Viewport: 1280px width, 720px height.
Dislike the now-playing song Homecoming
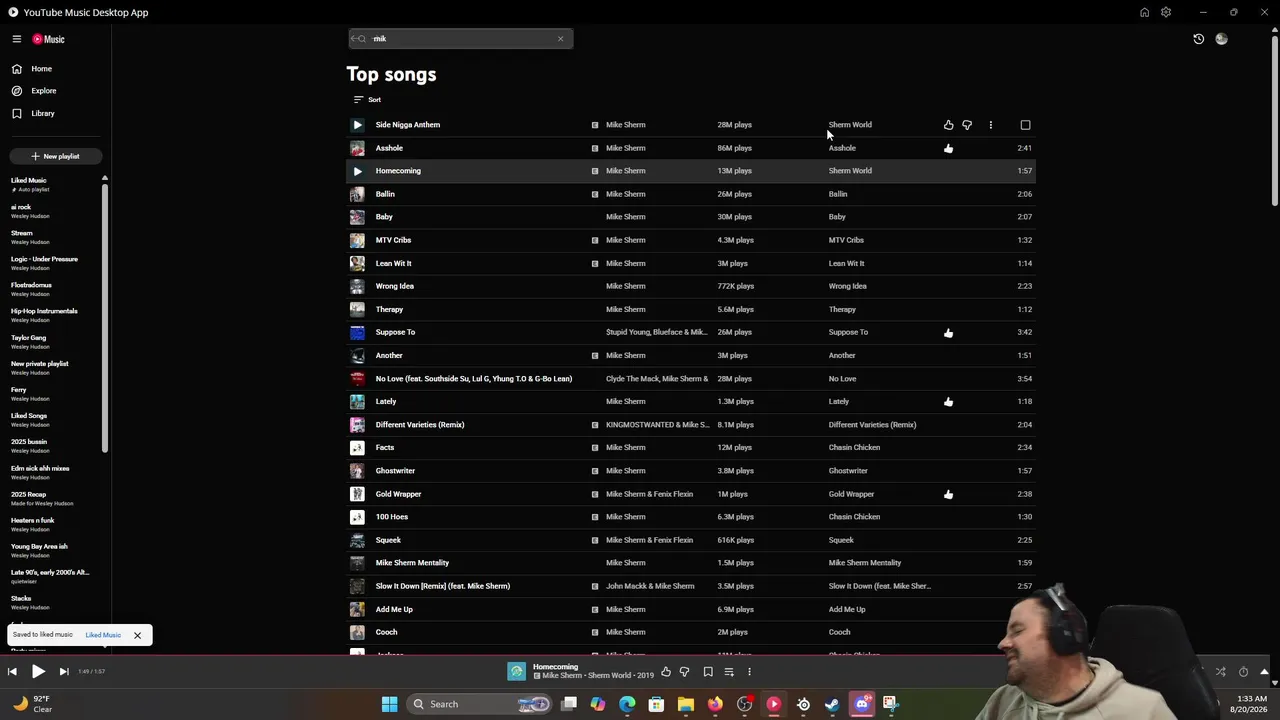pos(684,672)
